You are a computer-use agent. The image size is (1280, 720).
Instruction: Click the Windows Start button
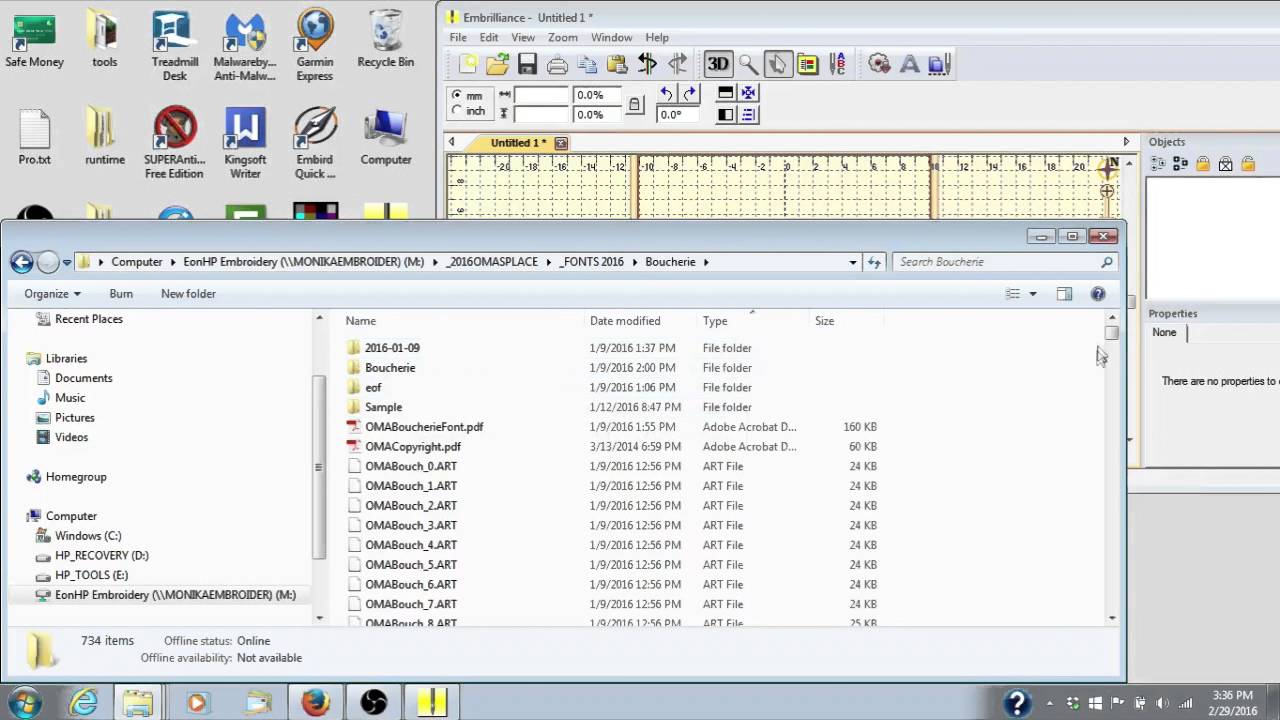pos(25,701)
